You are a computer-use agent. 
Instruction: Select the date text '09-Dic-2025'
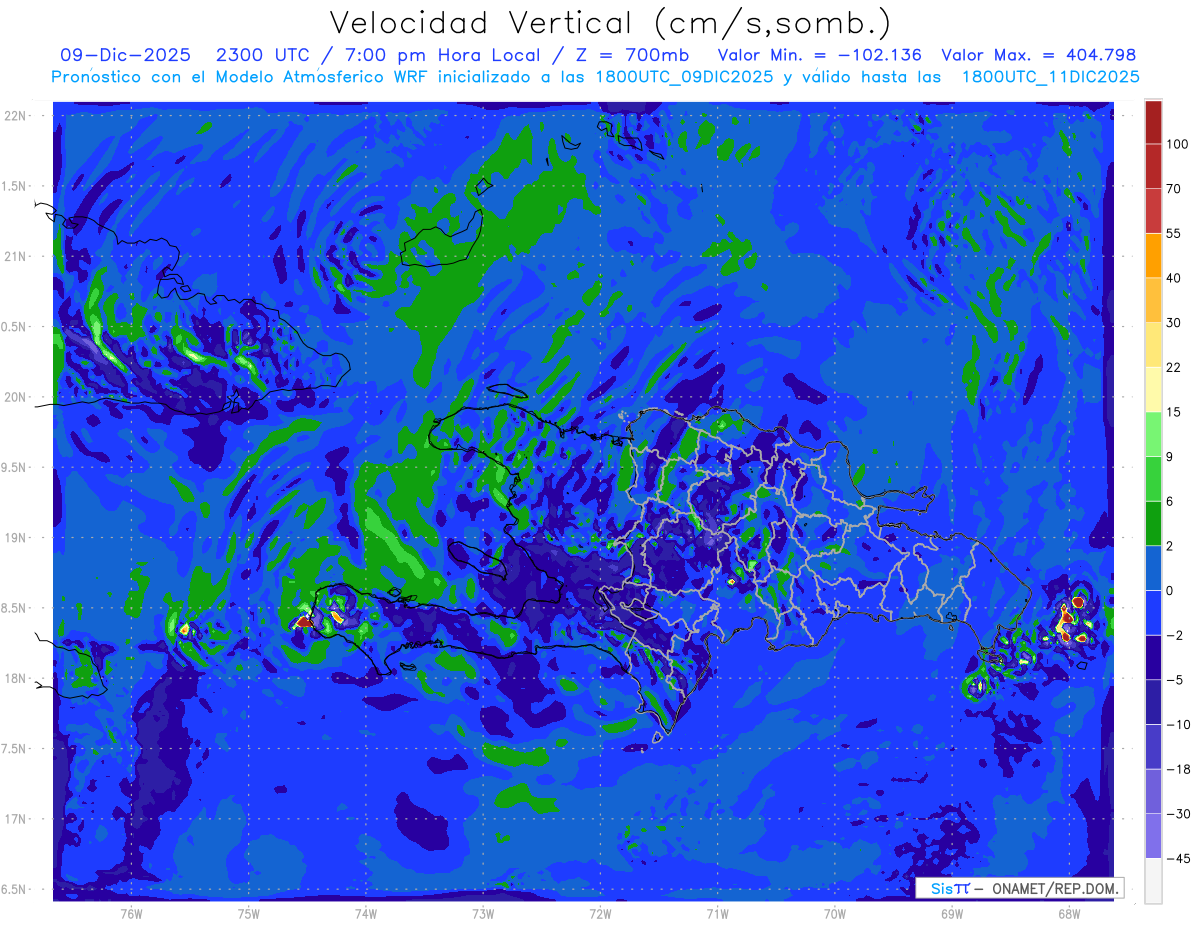[125, 55]
